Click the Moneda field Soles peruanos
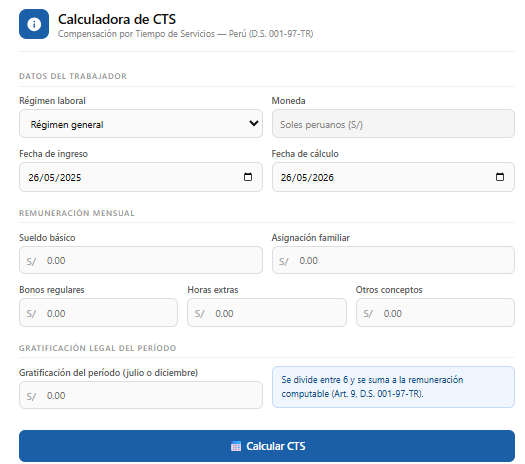 click(393, 124)
